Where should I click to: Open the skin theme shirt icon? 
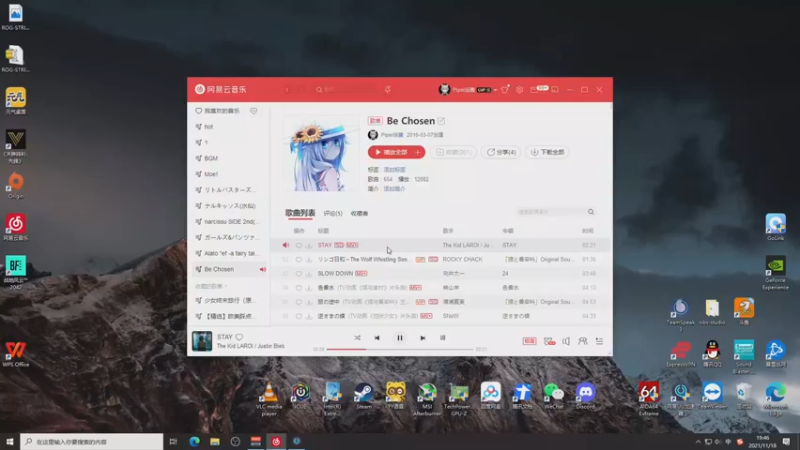point(505,90)
